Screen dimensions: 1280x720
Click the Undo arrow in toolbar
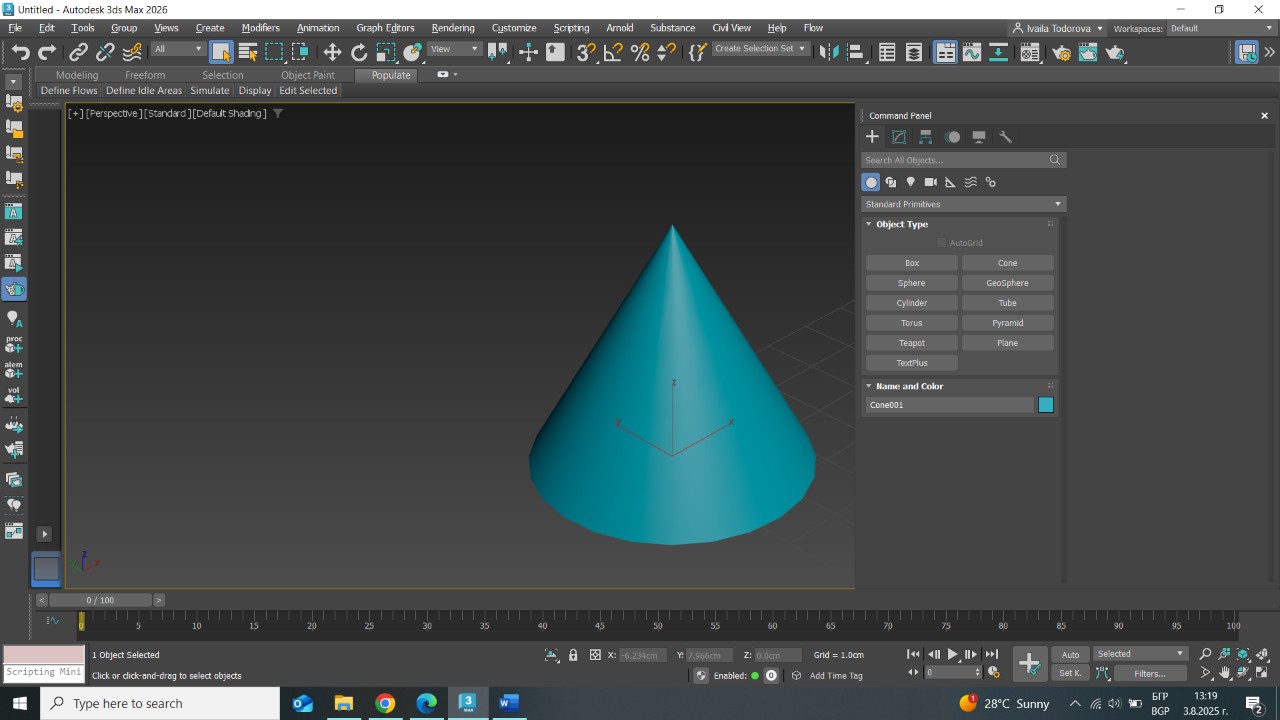[x=20, y=52]
